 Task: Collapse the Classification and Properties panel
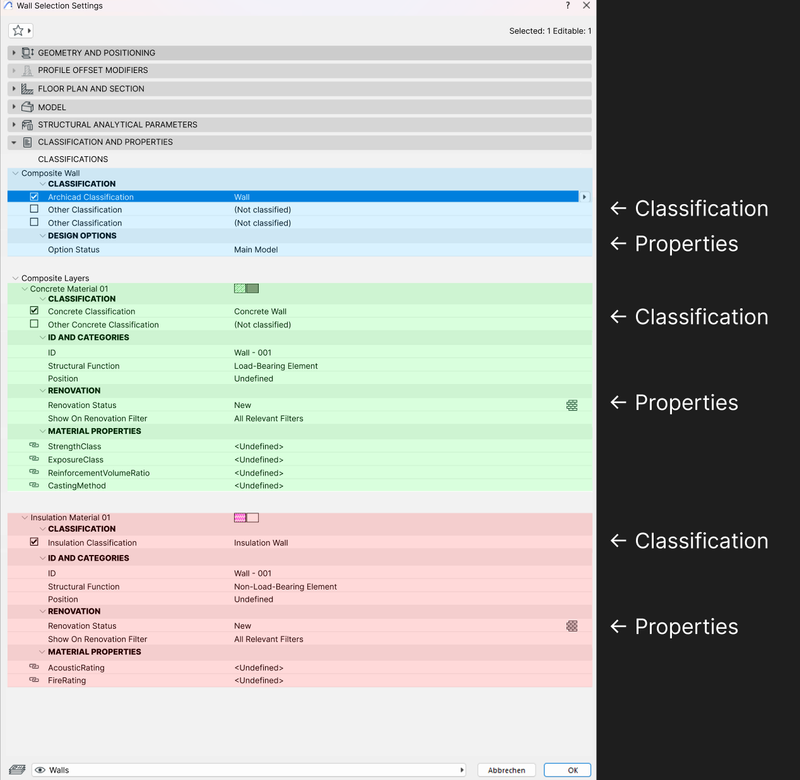coord(14,143)
